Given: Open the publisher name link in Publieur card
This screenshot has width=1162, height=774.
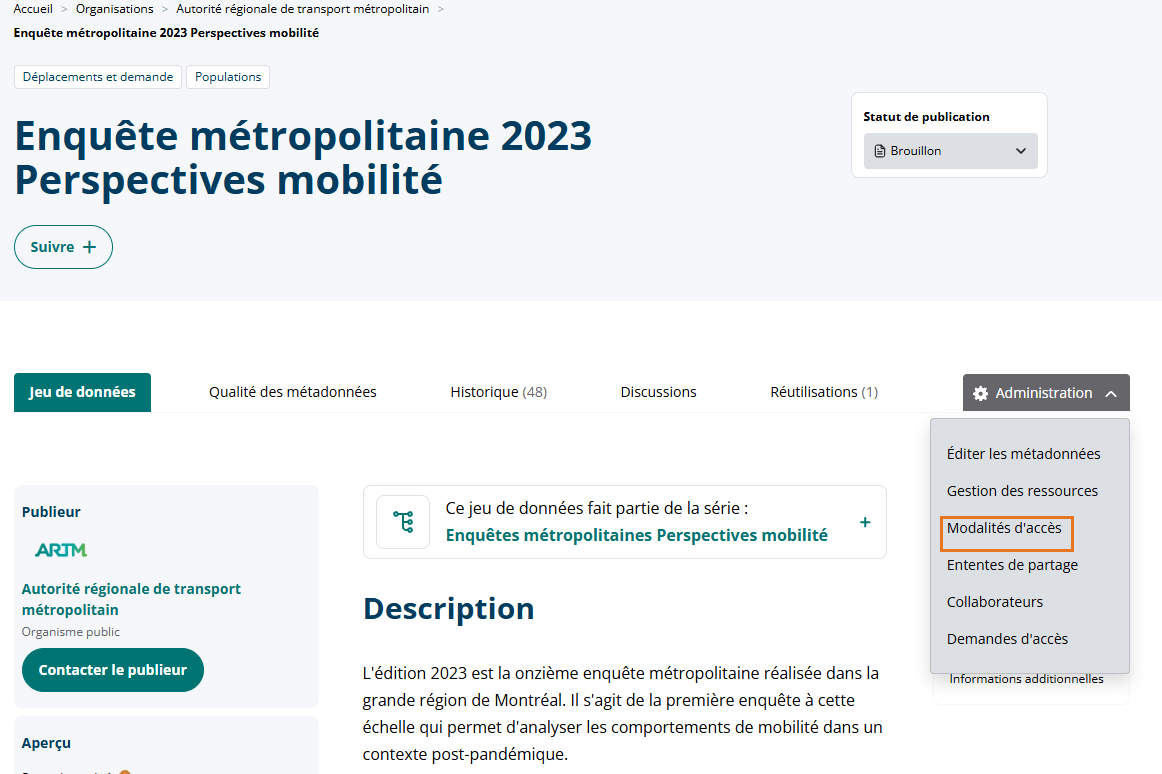Looking at the screenshot, I should (131, 599).
